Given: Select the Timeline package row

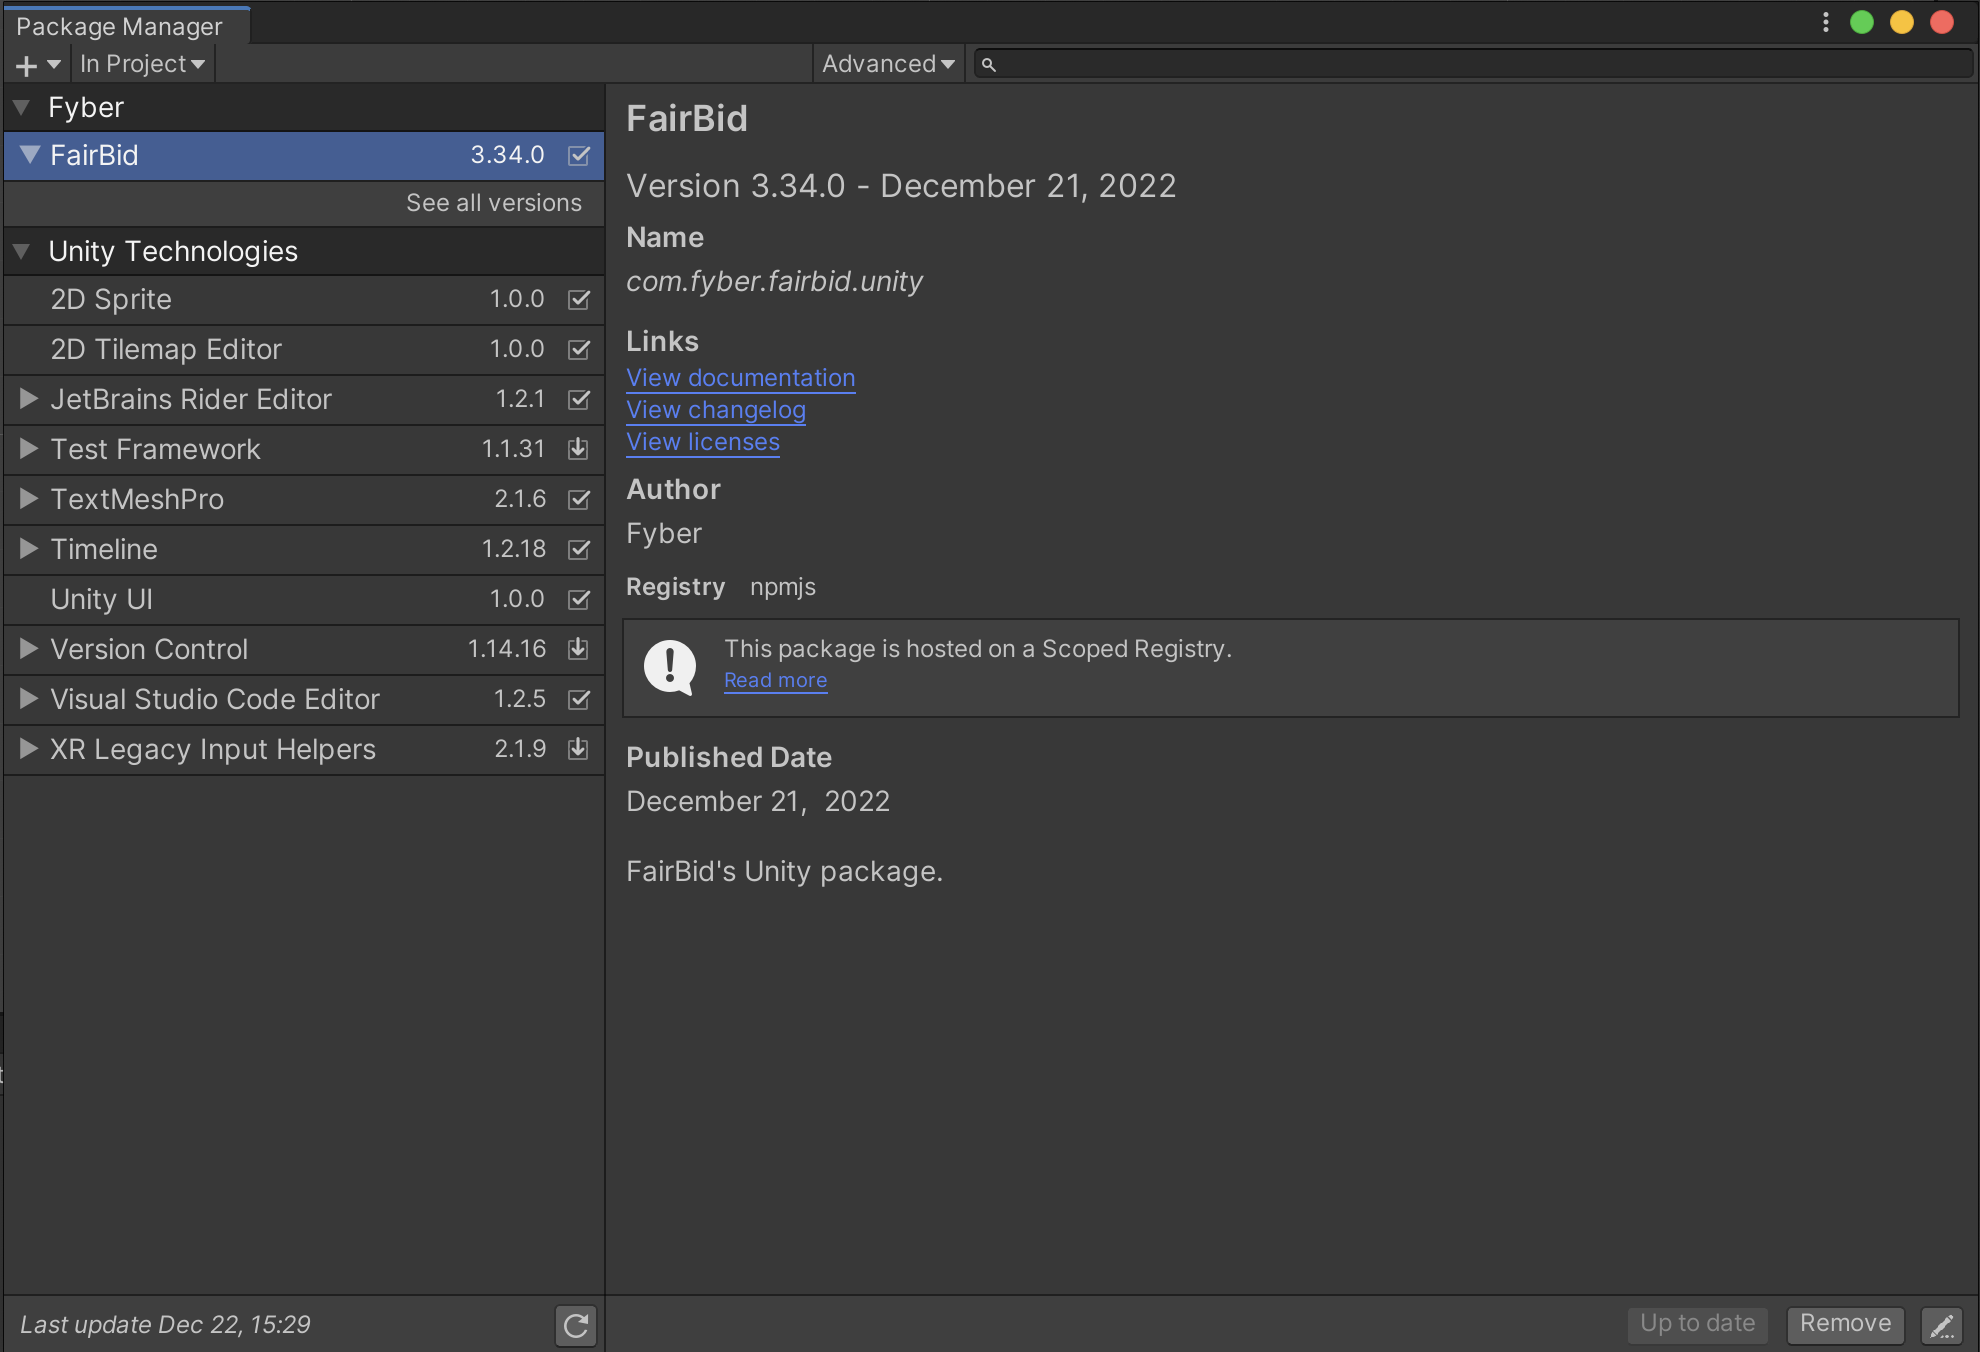Looking at the screenshot, I should tap(304, 550).
